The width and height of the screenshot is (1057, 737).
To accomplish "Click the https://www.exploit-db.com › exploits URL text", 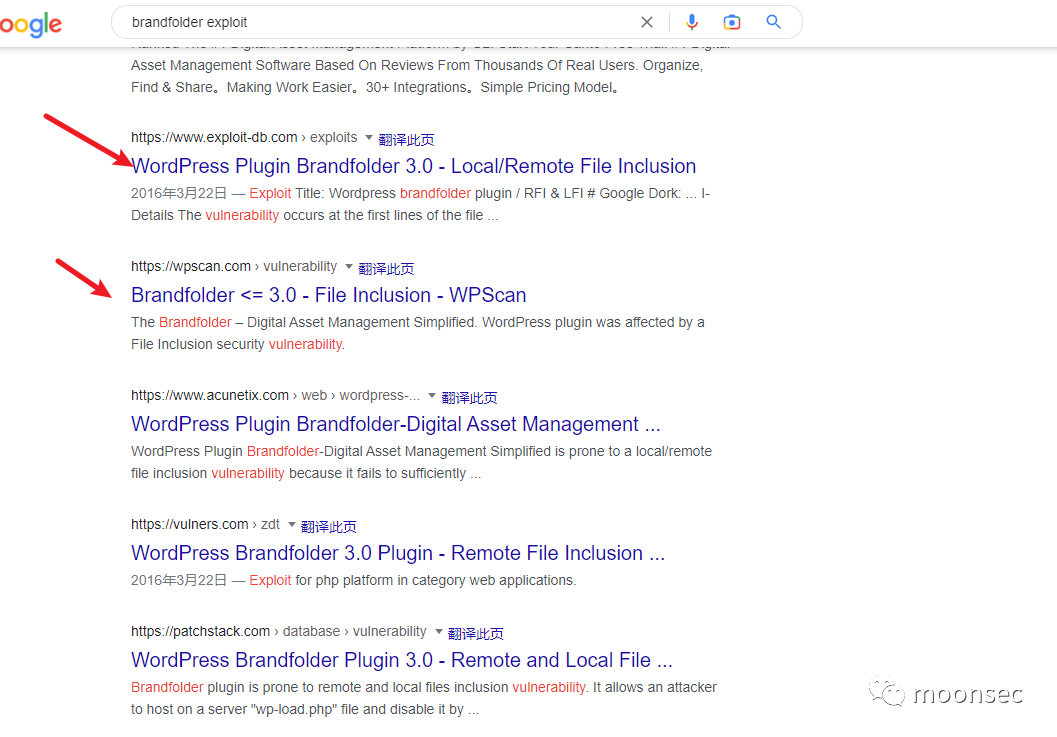I will pos(244,138).
